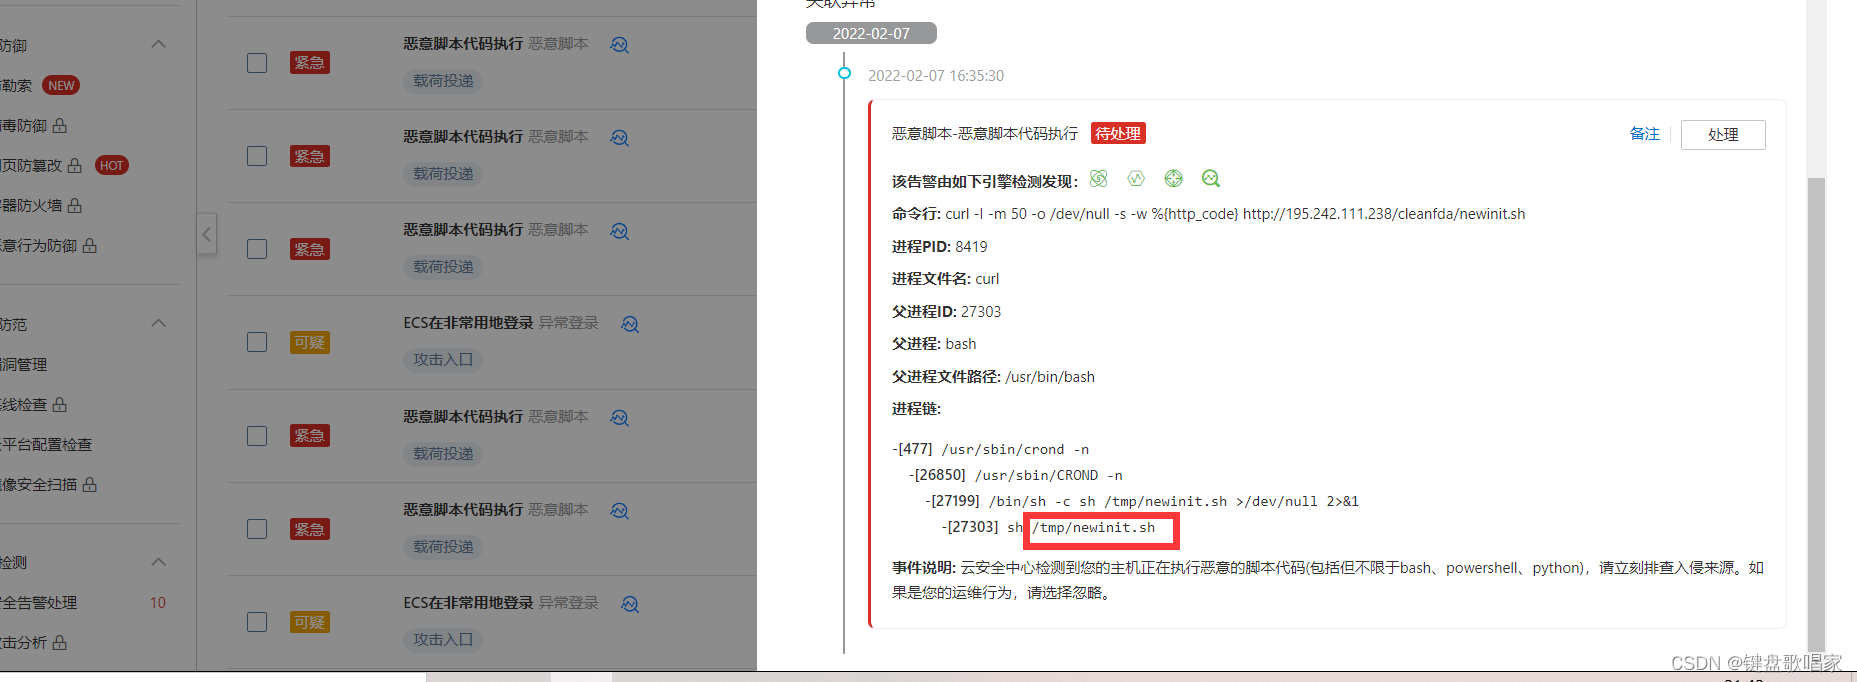
Task: Click the 处理 button in alert details
Action: pos(1723,135)
